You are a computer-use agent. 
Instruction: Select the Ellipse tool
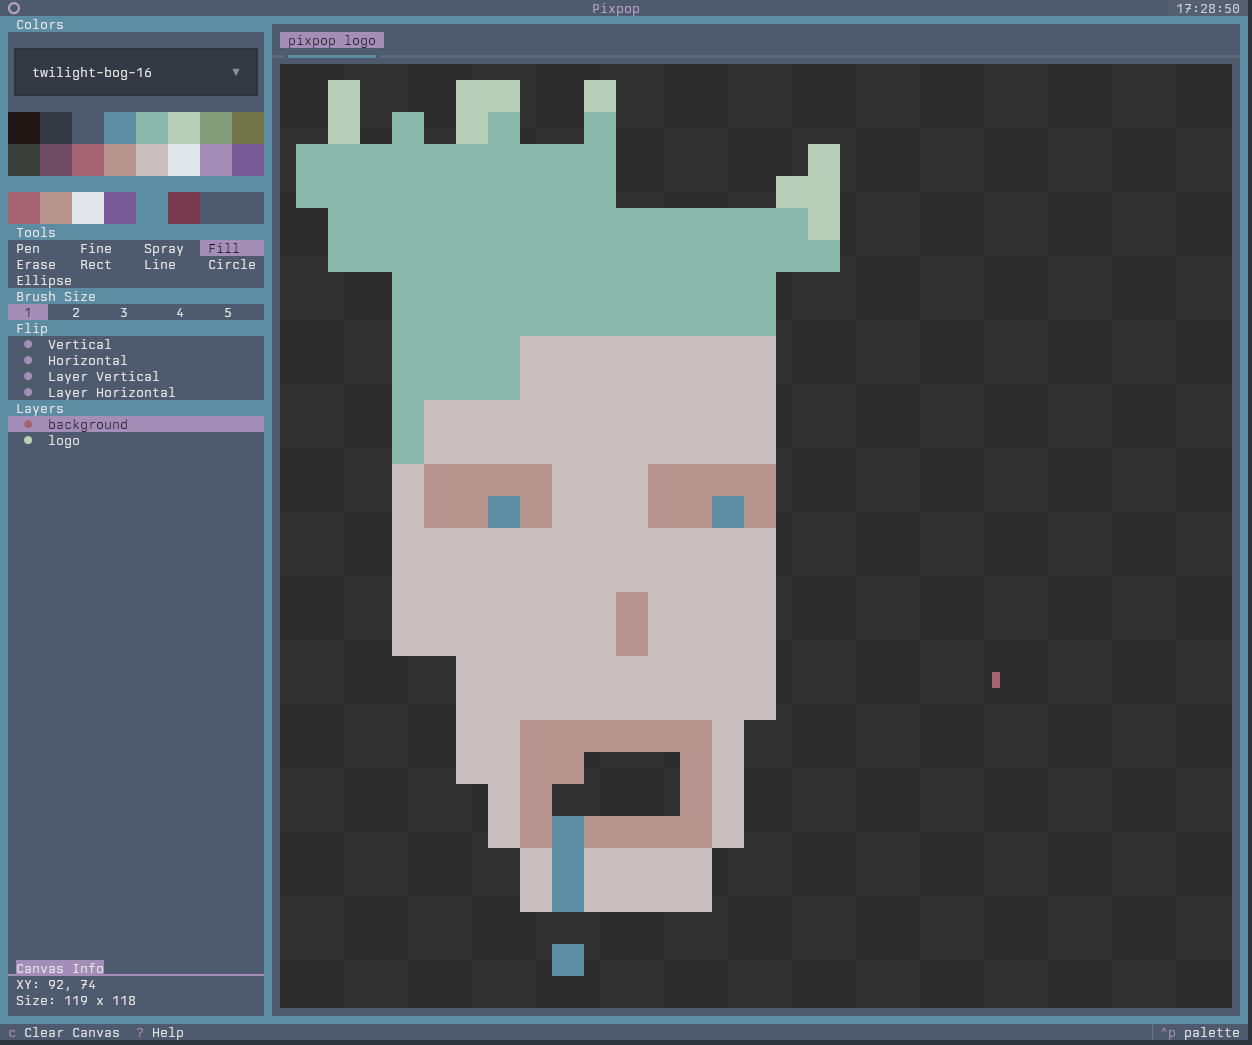pos(44,280)
